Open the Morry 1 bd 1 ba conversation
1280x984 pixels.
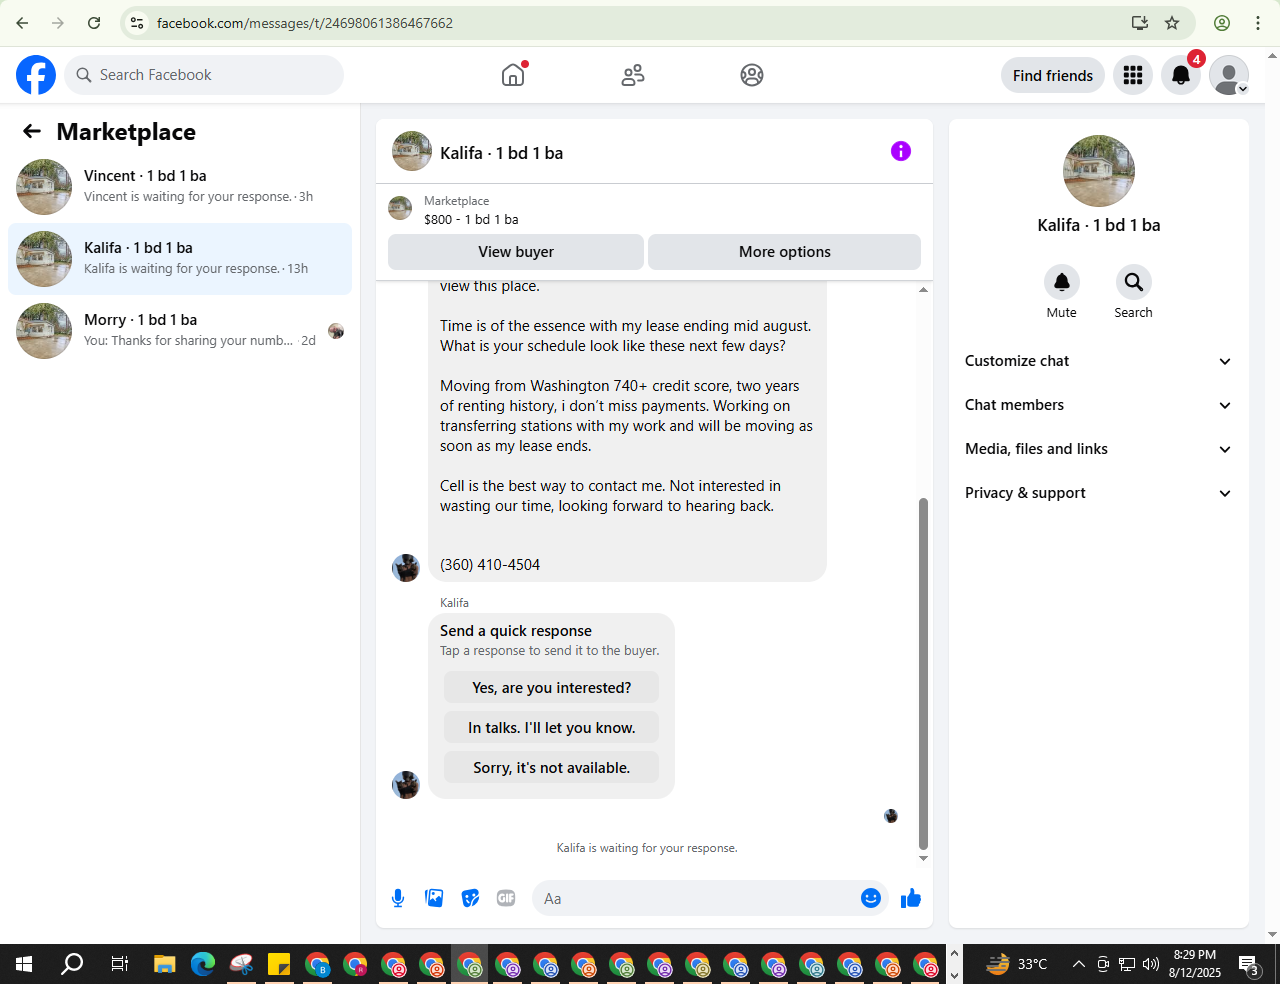pos(180,331)
